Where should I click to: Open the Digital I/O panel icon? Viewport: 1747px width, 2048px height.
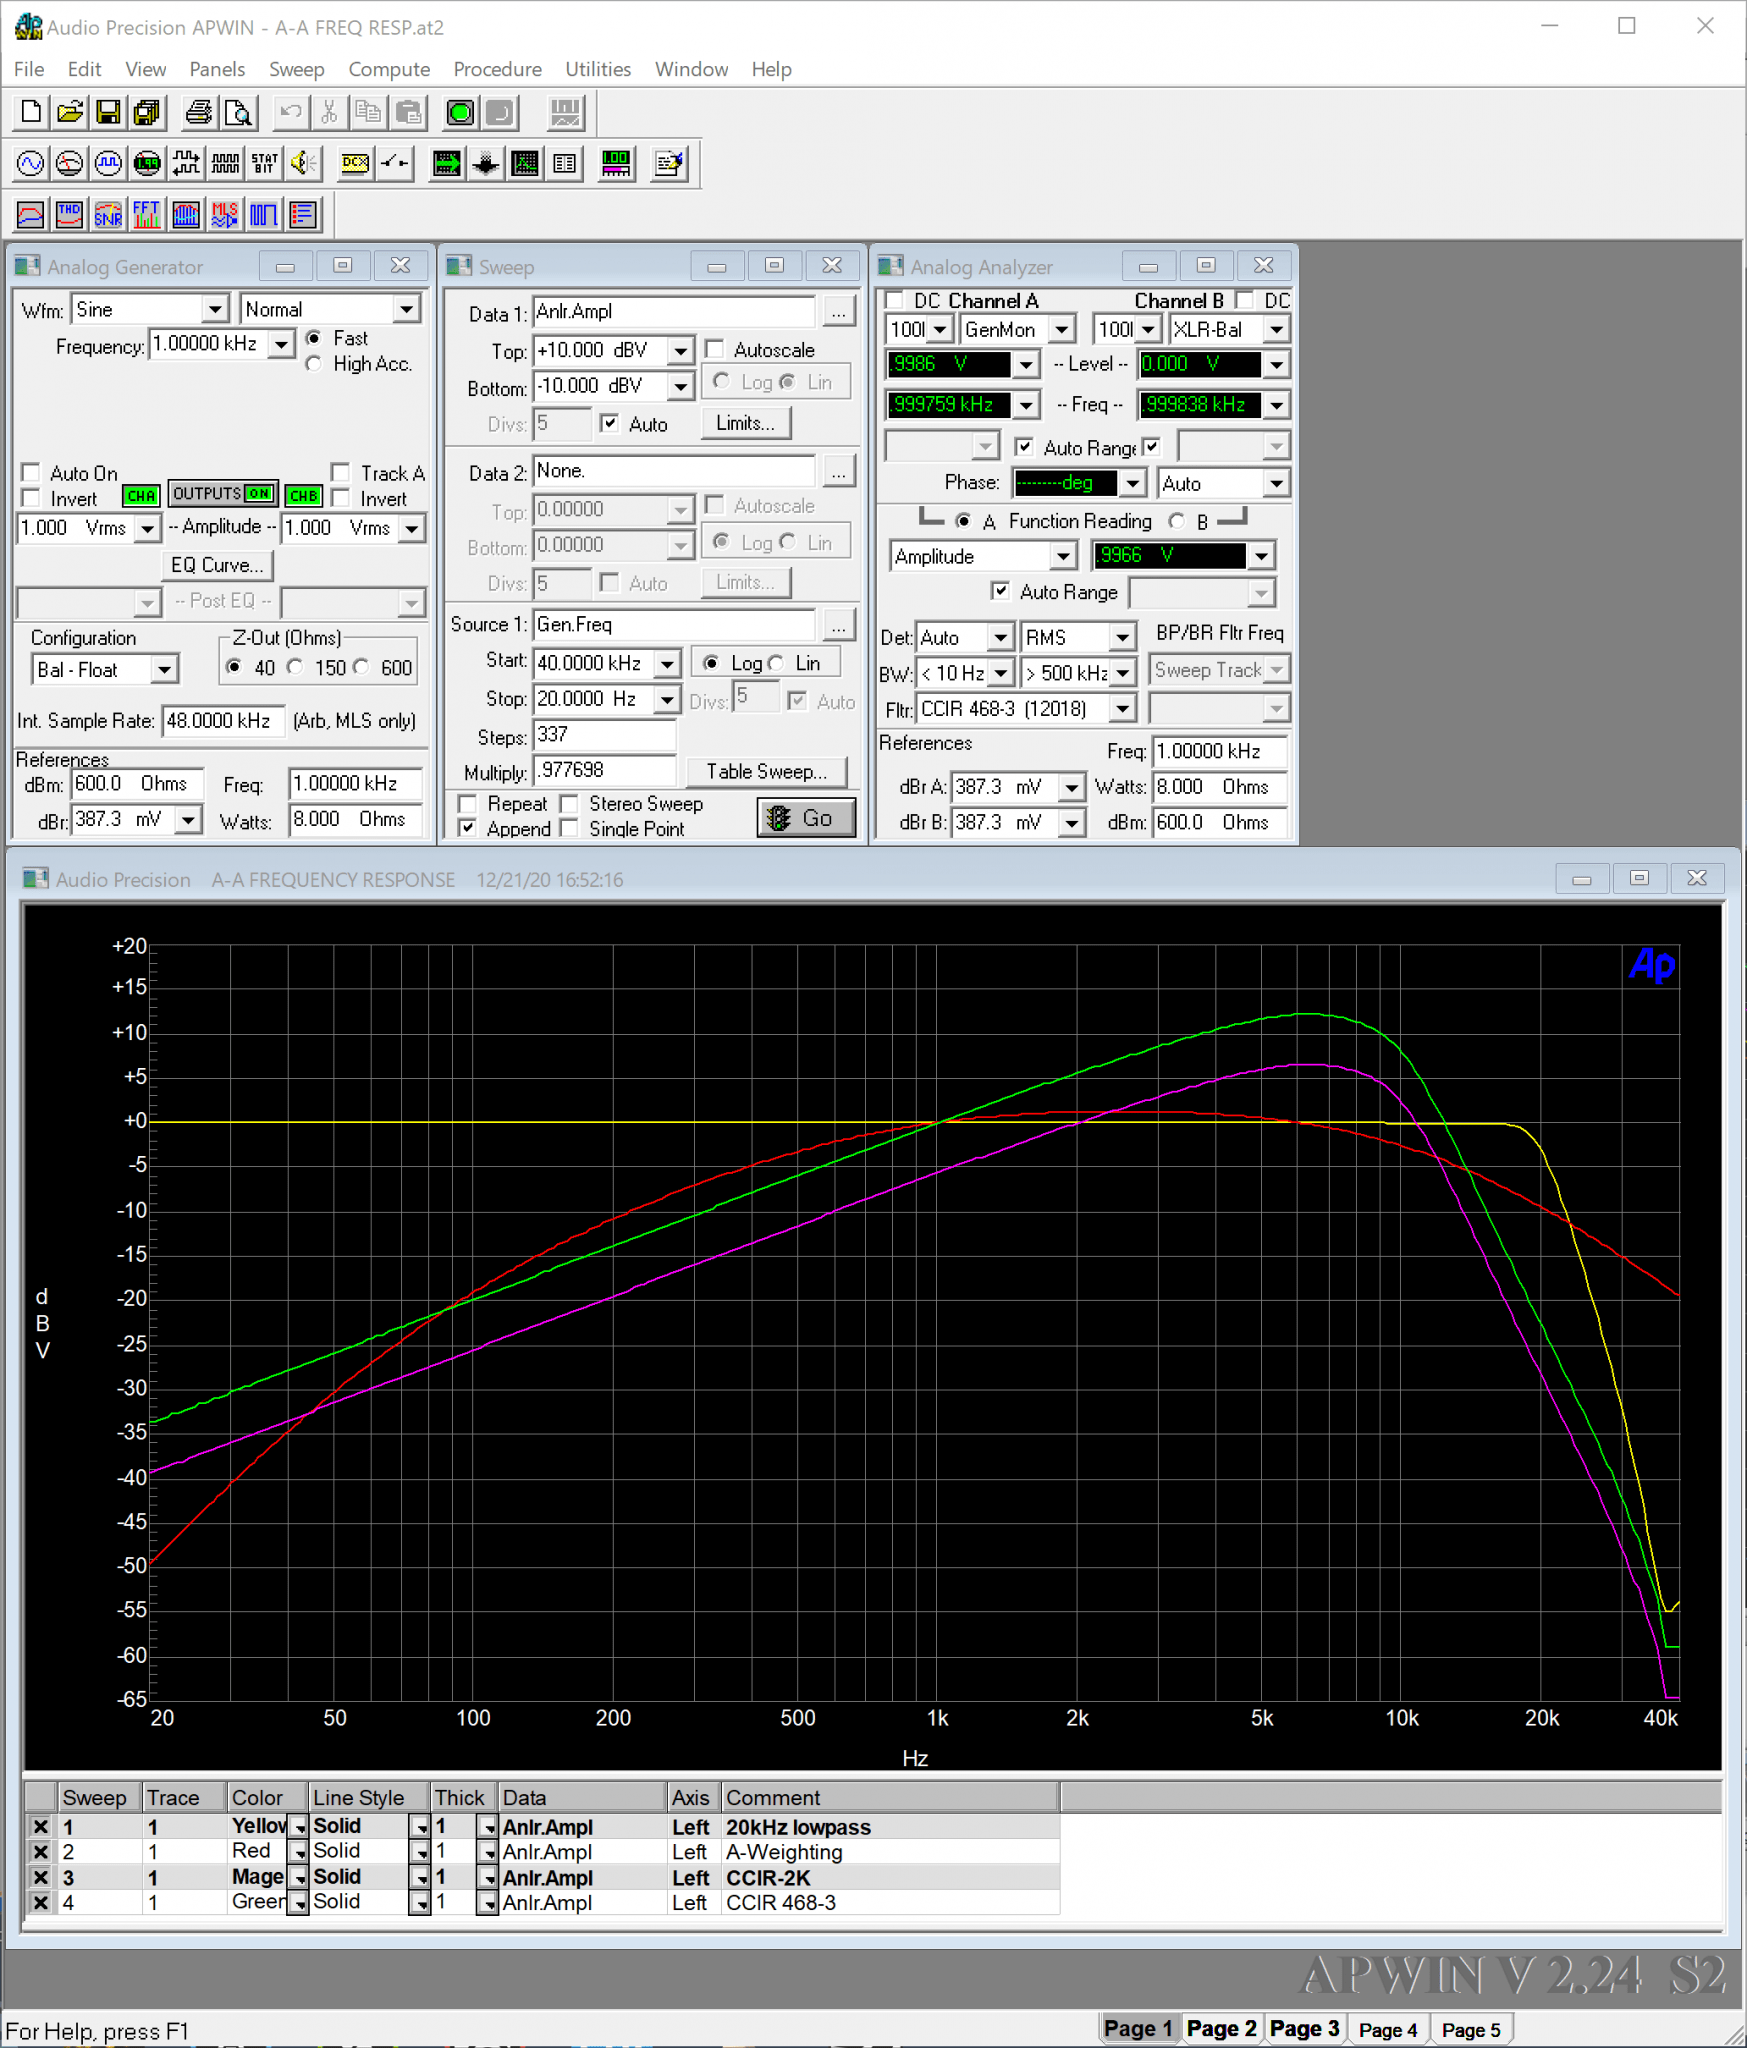click(186, 163)
